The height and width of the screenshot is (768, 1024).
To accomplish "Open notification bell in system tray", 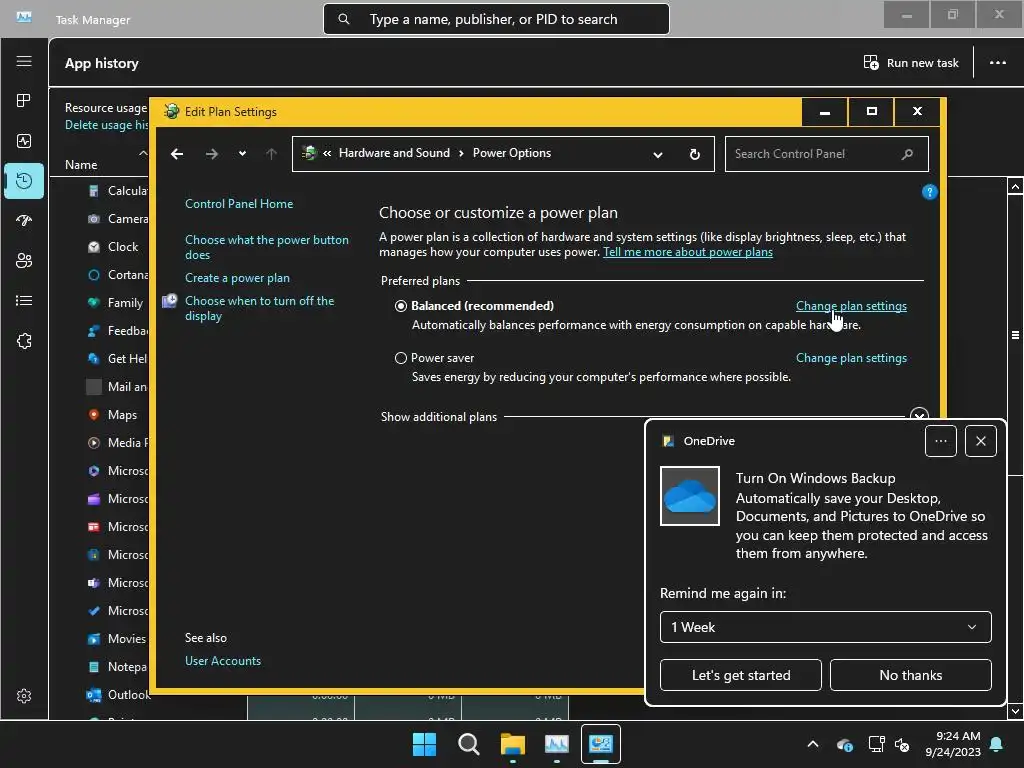I will pos(997,744).
